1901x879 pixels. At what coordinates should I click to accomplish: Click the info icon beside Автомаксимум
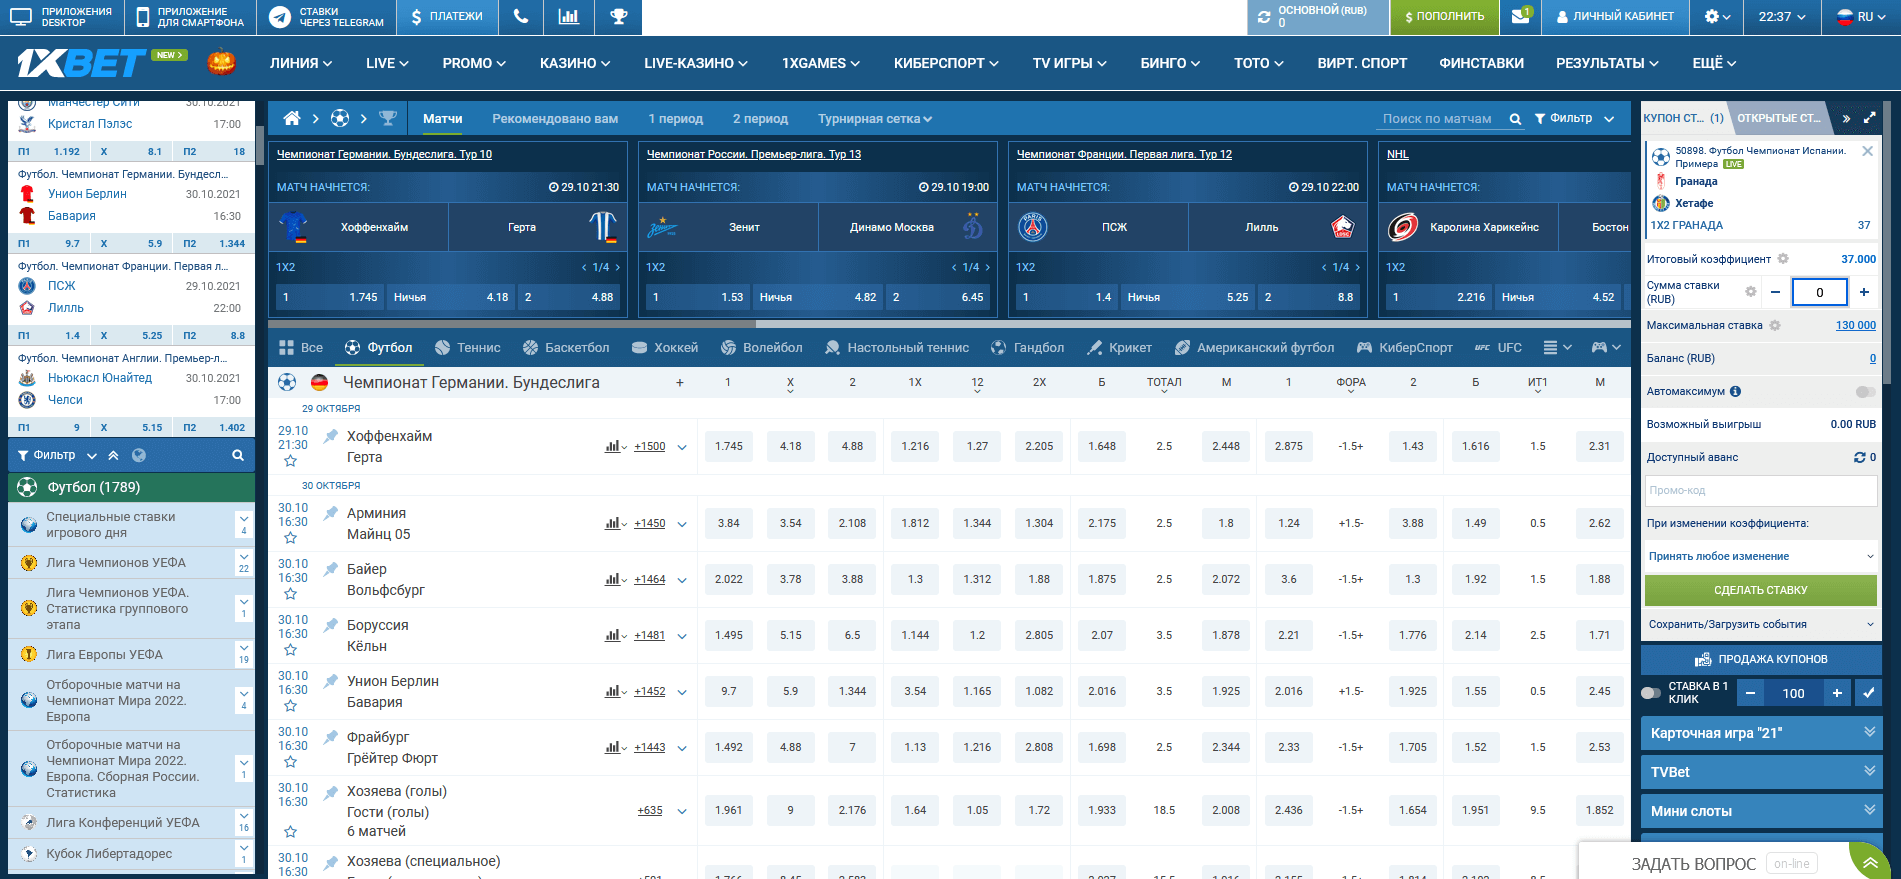(1735, 391)
